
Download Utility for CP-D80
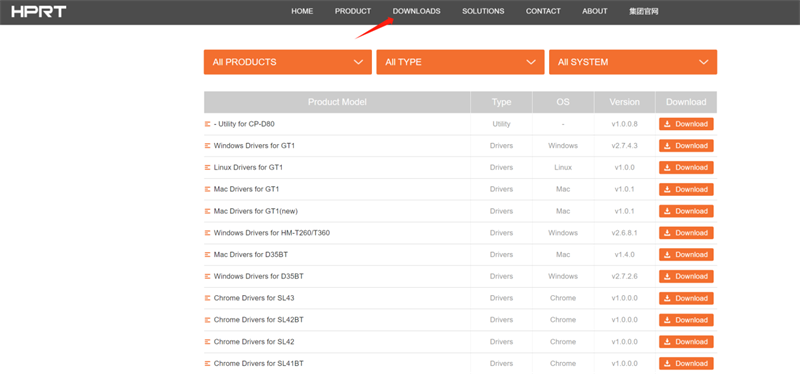coord(686,124)
